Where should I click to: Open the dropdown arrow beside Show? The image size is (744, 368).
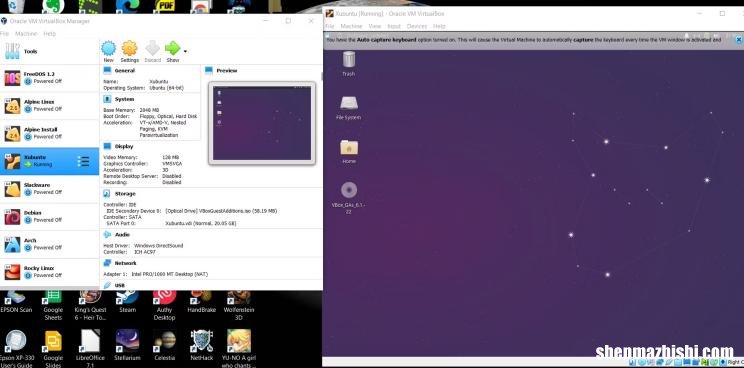tap(185, 51)
